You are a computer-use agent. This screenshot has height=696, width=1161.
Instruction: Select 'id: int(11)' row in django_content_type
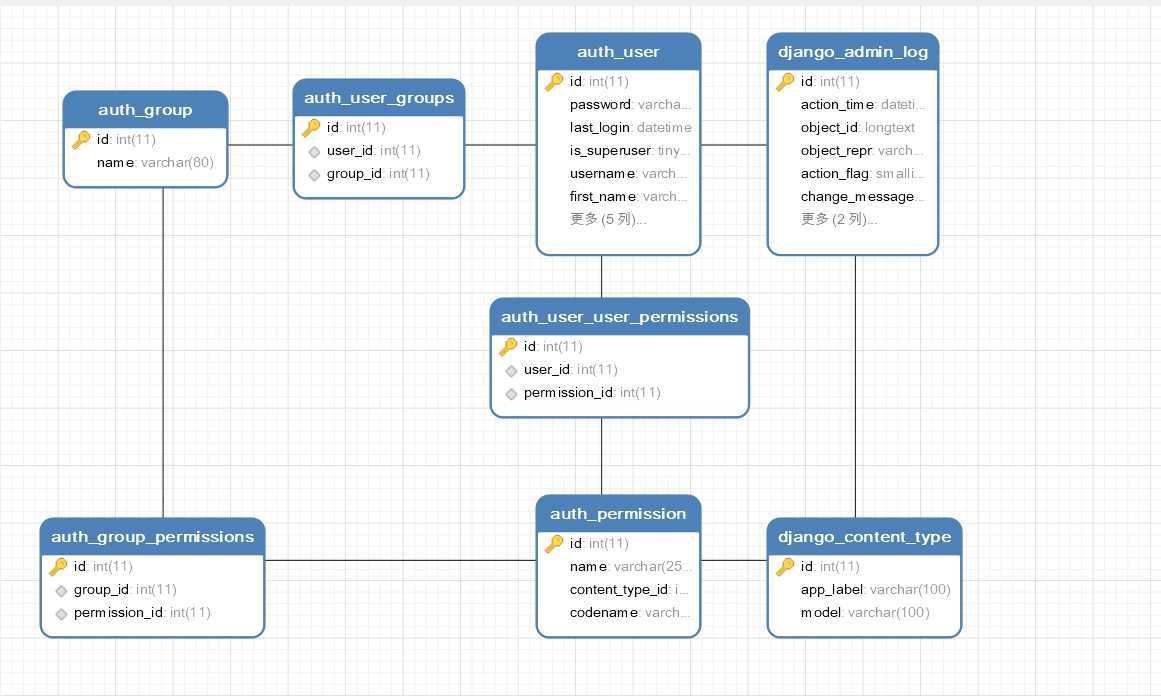(x=830, y=566)
